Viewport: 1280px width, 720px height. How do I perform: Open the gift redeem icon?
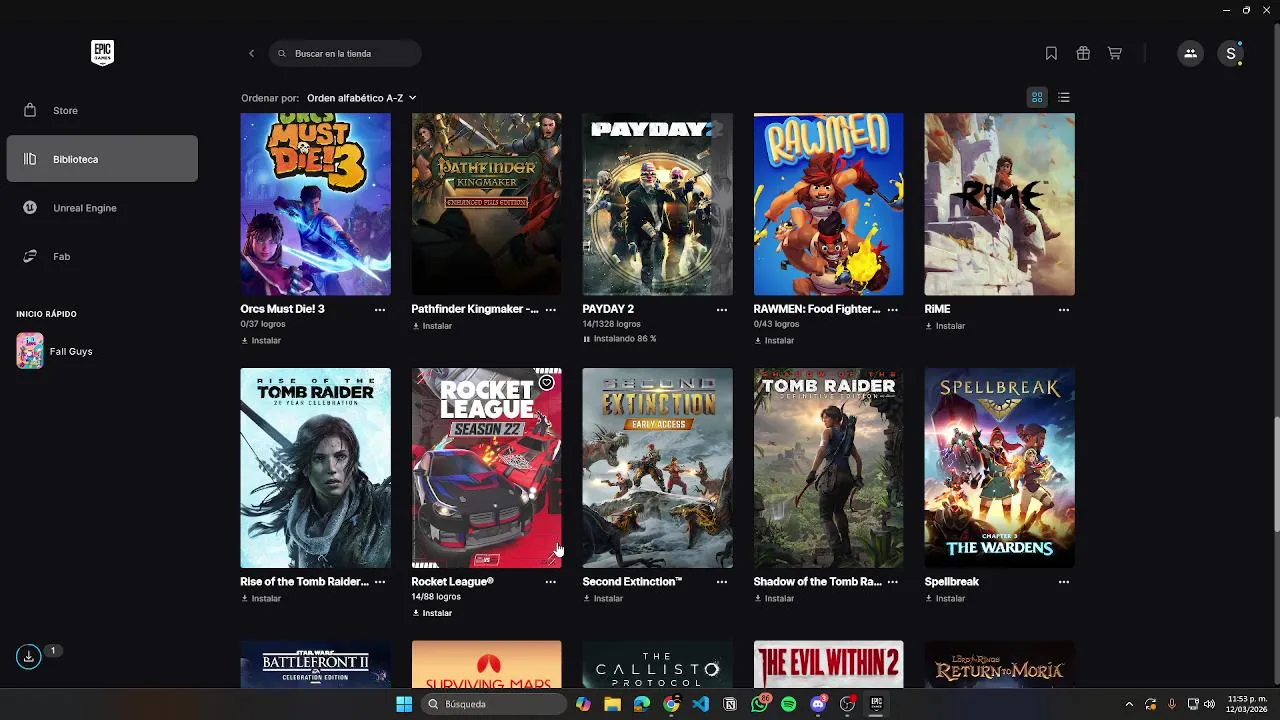coord(1083,53)
